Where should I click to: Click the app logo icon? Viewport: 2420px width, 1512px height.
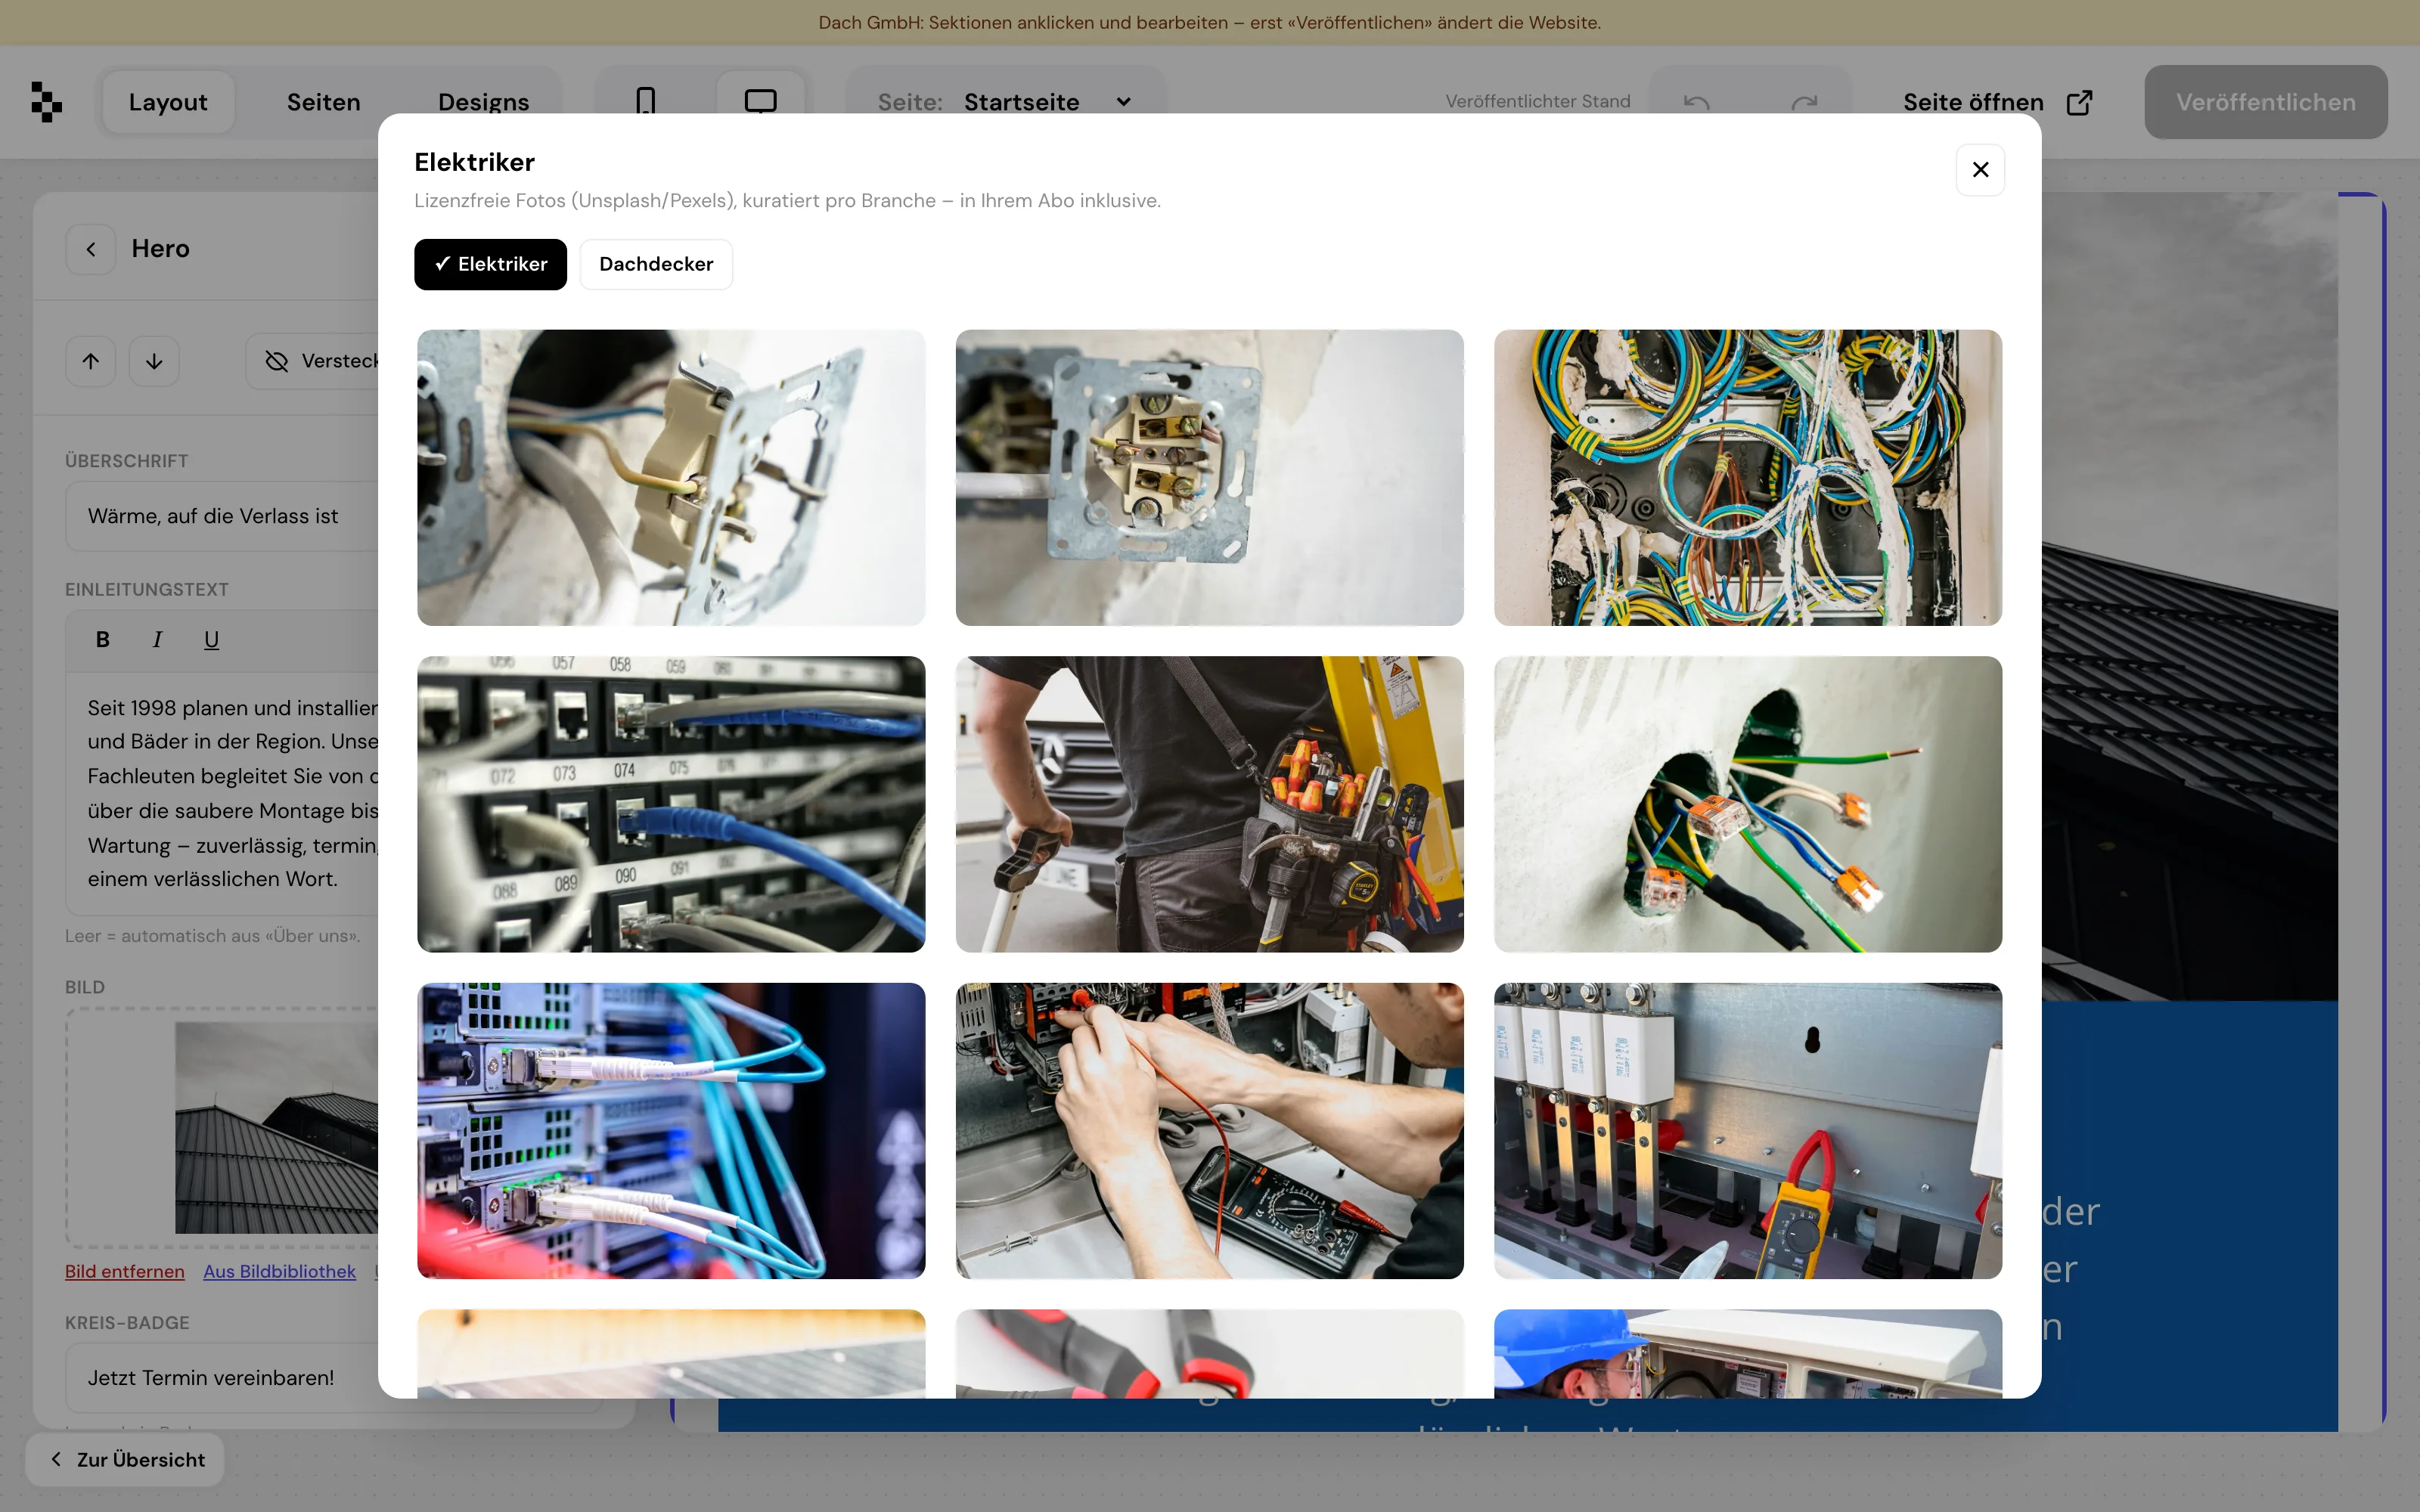pyautogui.click(x=46, y=102)
